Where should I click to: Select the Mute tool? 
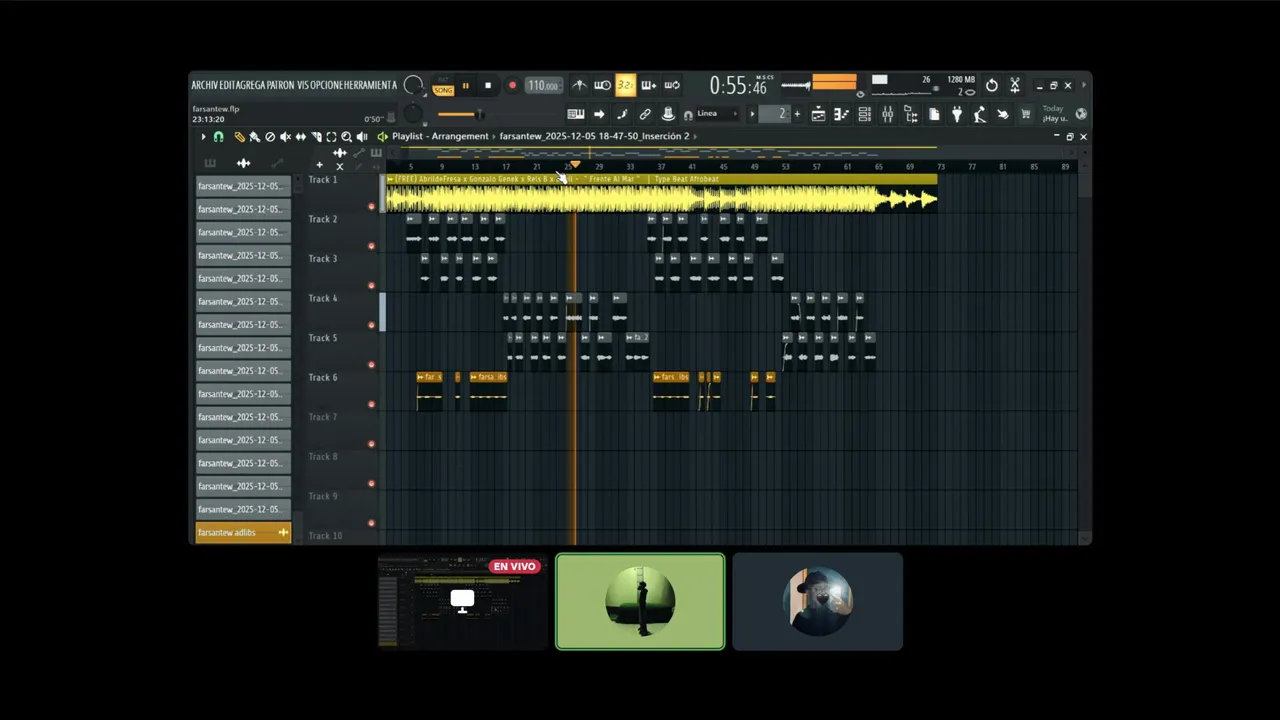click(285, 136)
